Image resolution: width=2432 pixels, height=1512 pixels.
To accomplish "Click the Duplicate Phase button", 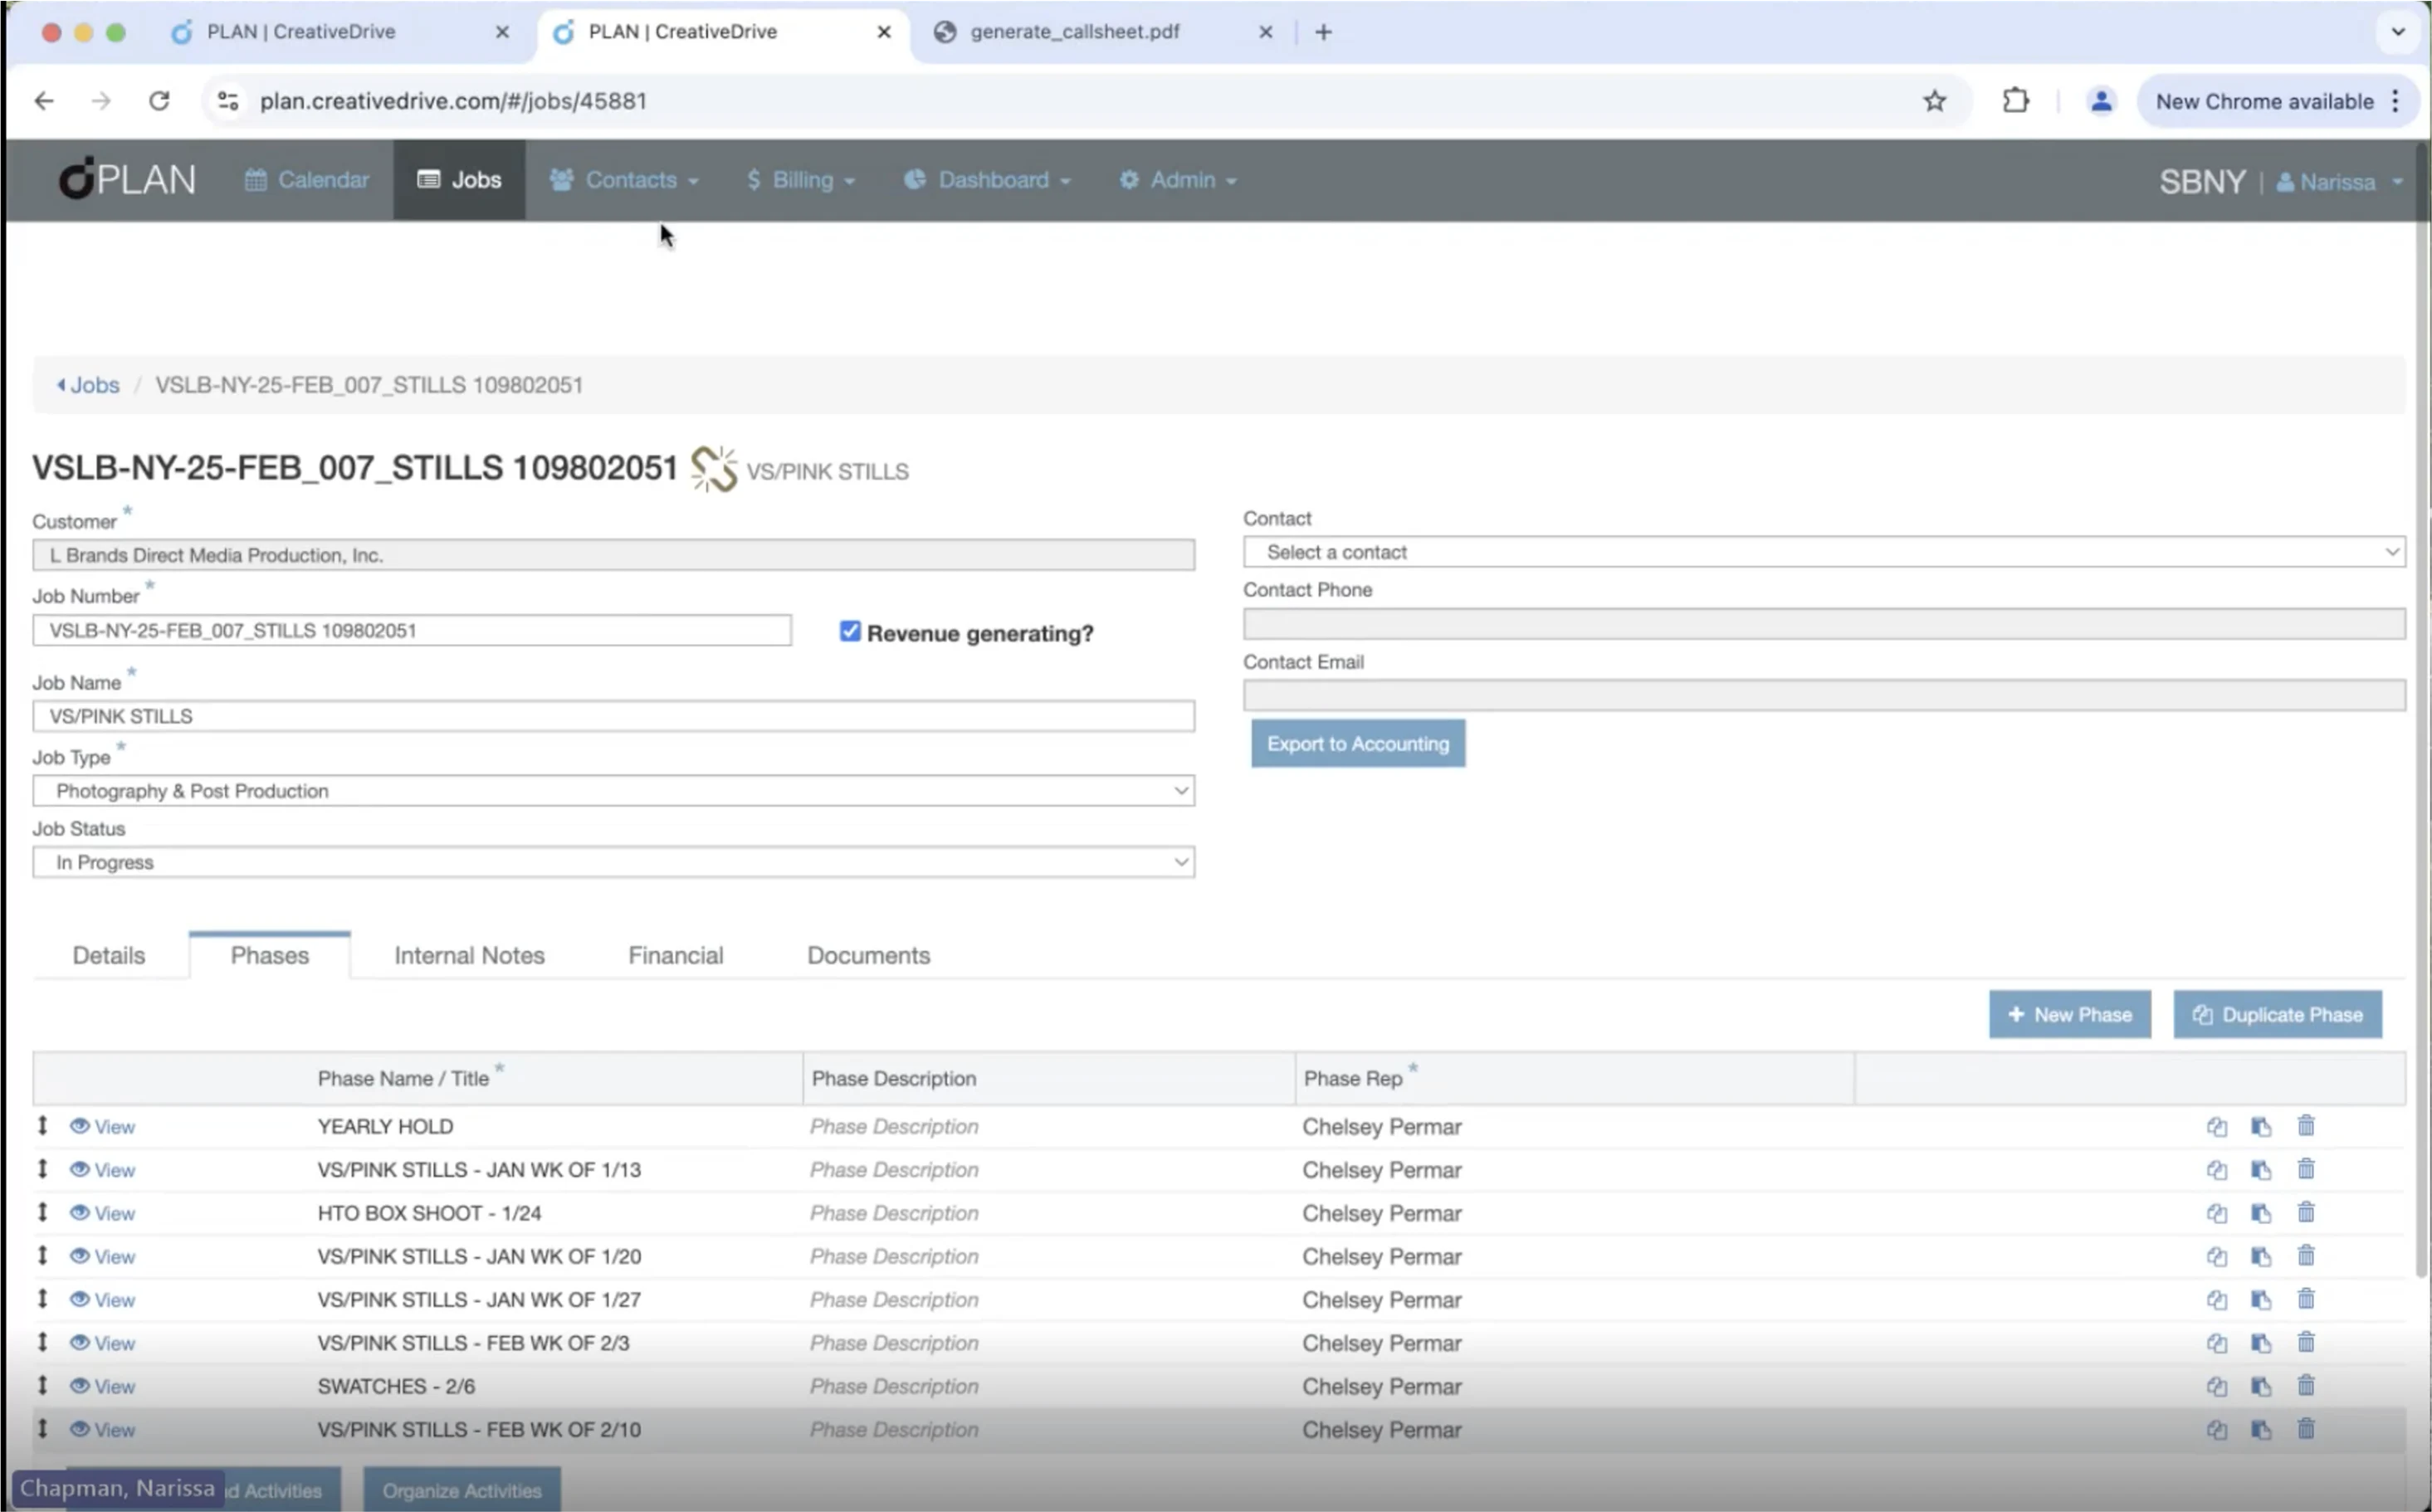I will (2277, 1014).
